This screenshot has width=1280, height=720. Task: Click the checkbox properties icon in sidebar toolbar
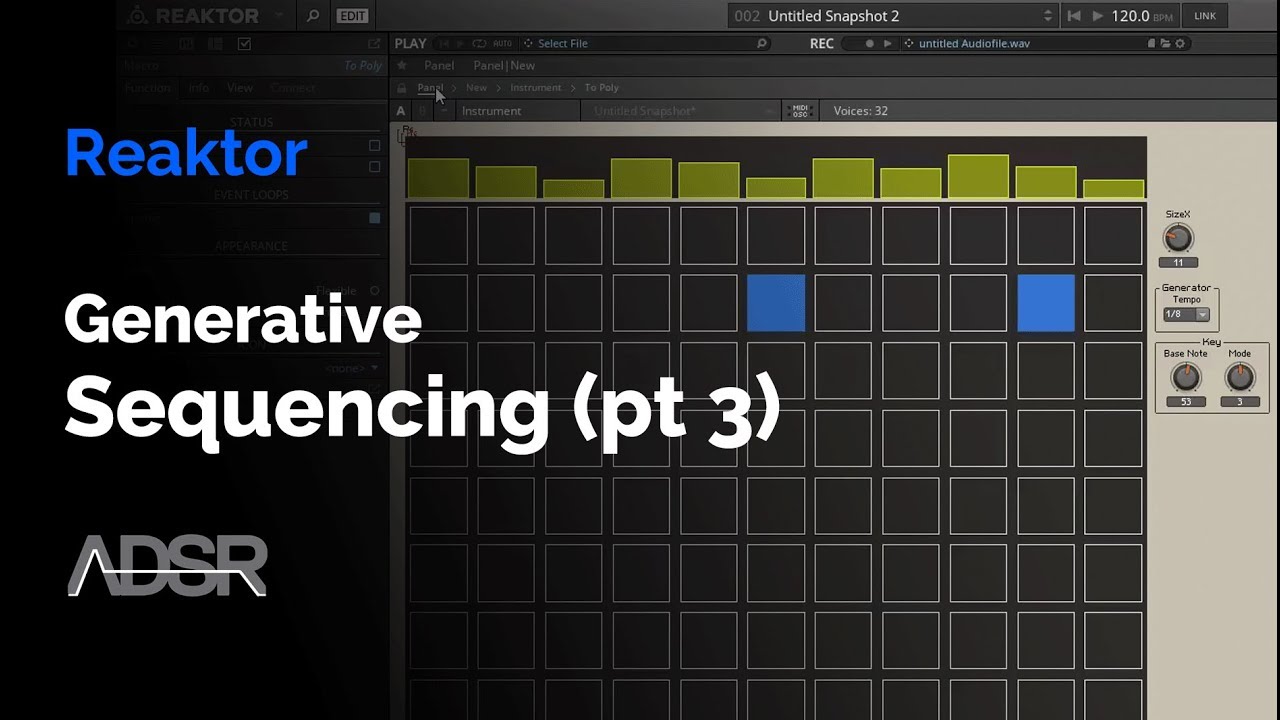(244, 44)
